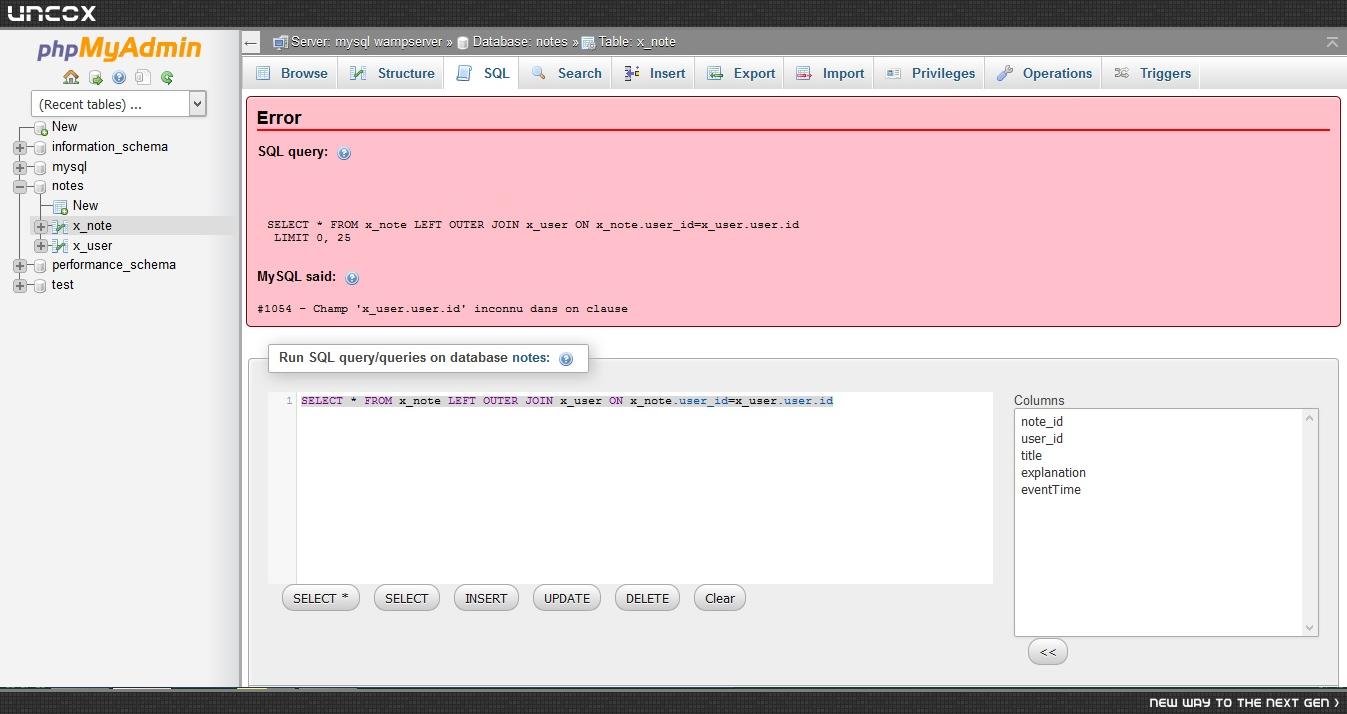Collapse the notes database node

[x=20, y=186]
